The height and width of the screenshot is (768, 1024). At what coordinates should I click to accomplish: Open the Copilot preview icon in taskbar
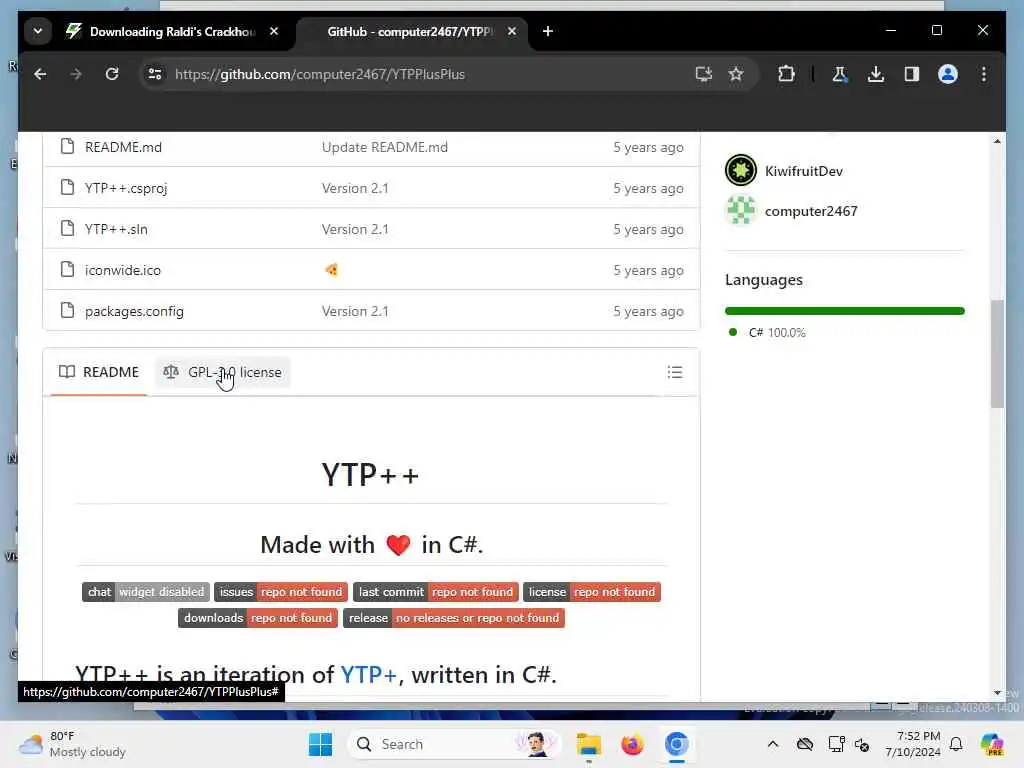[991, 744]
